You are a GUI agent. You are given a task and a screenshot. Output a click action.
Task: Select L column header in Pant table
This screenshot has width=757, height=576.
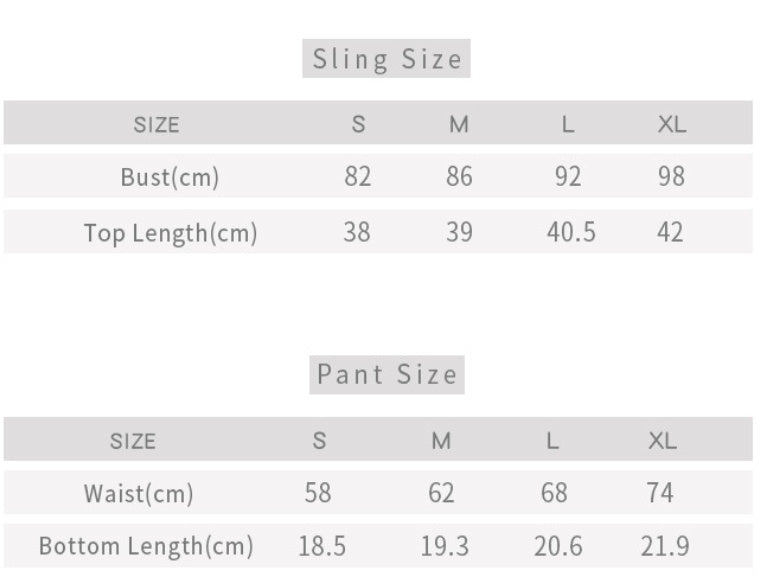click(553, 441)
